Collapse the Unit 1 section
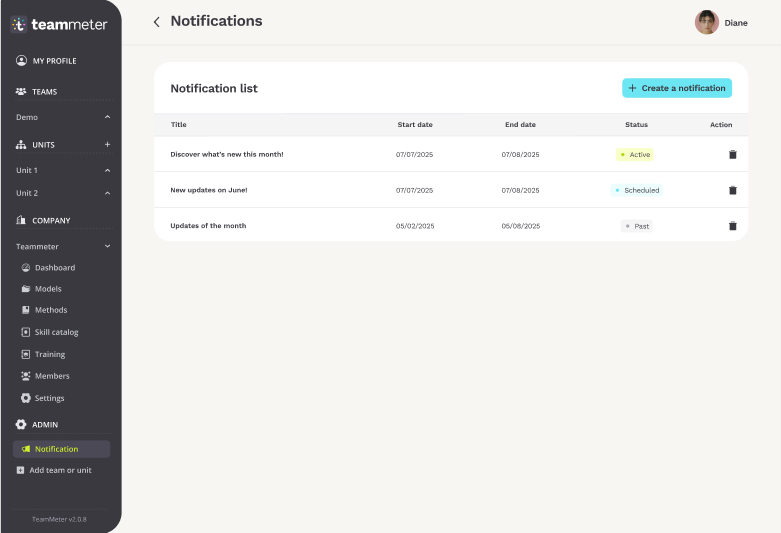 click(108, 171)
